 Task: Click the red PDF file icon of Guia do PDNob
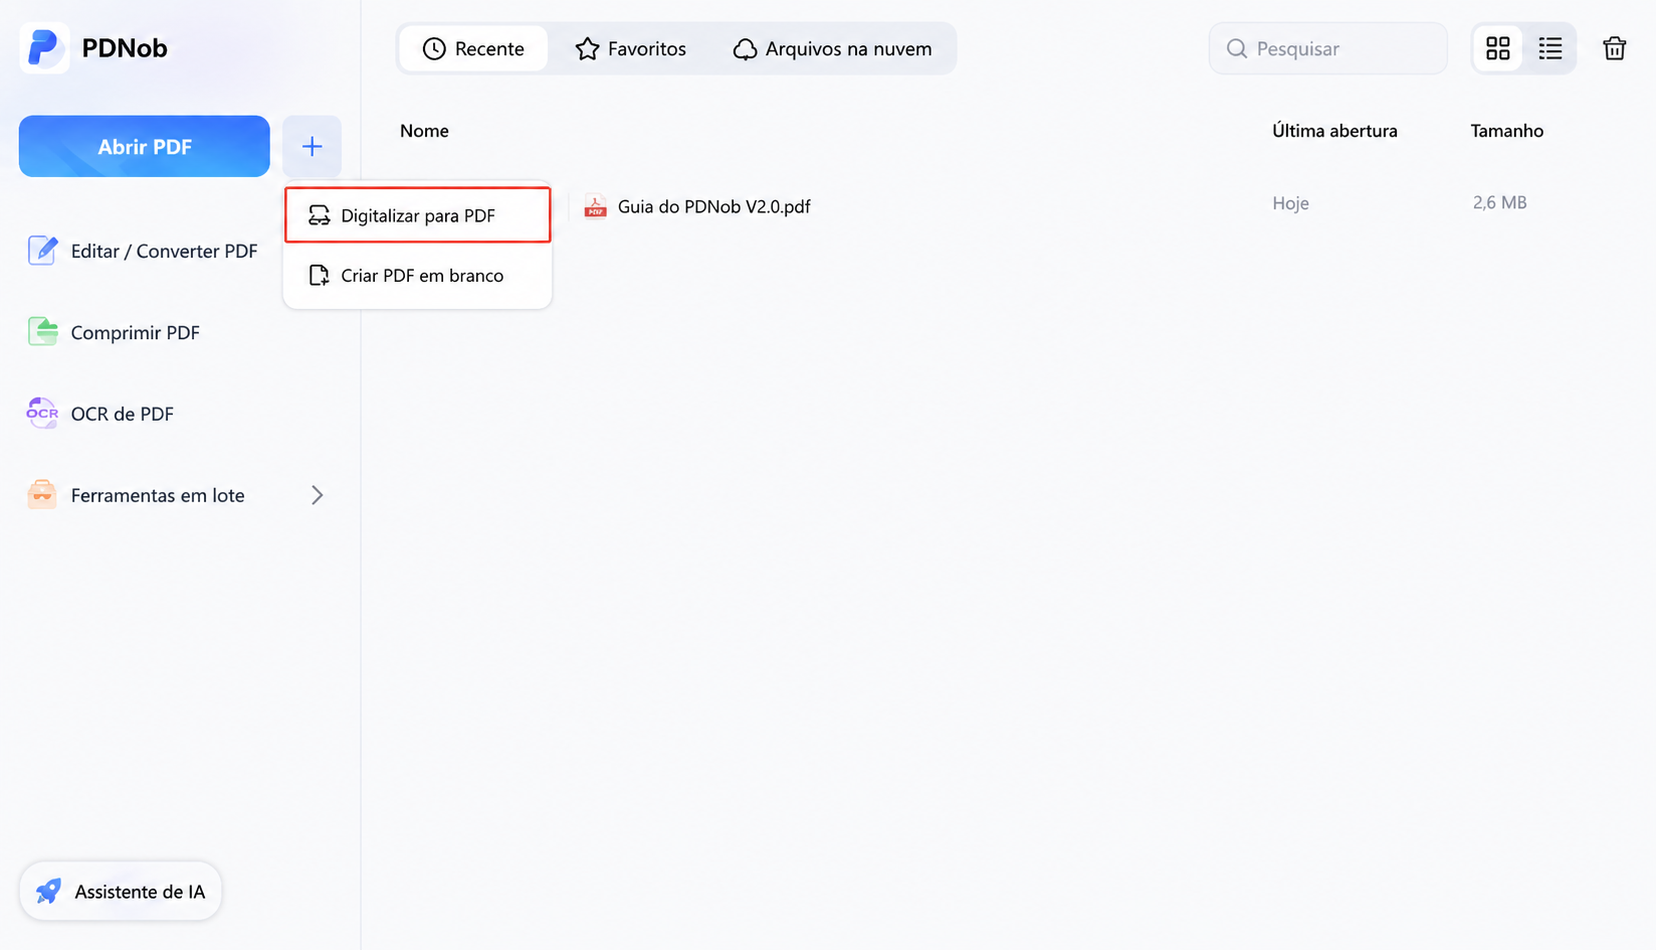595,206
